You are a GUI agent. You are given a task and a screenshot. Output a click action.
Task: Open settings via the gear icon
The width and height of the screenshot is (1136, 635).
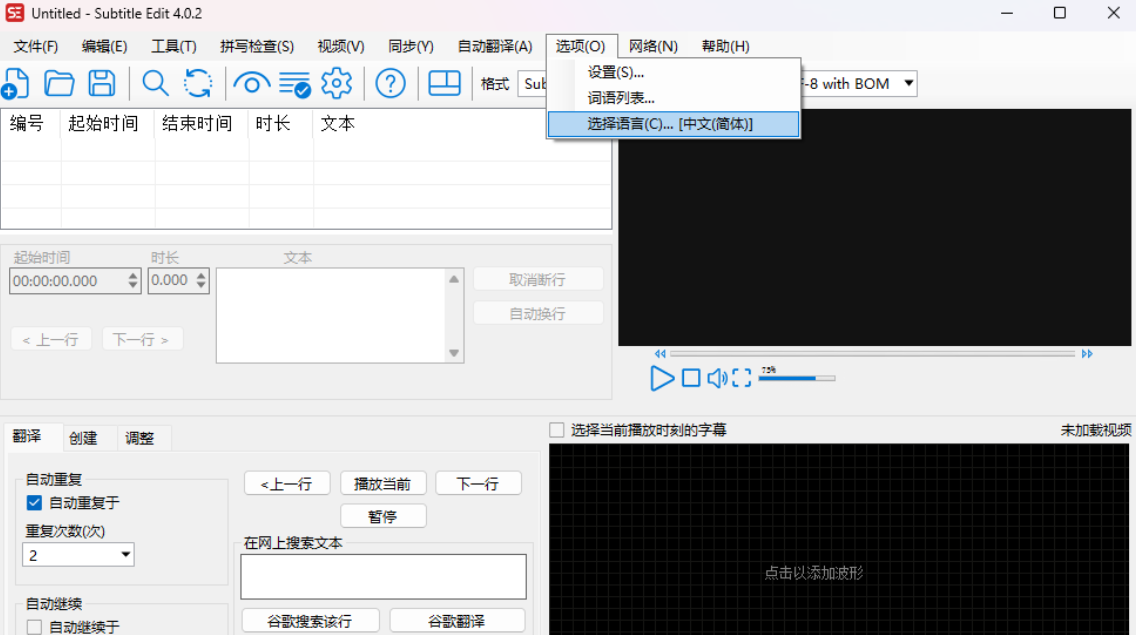point(335,84)
